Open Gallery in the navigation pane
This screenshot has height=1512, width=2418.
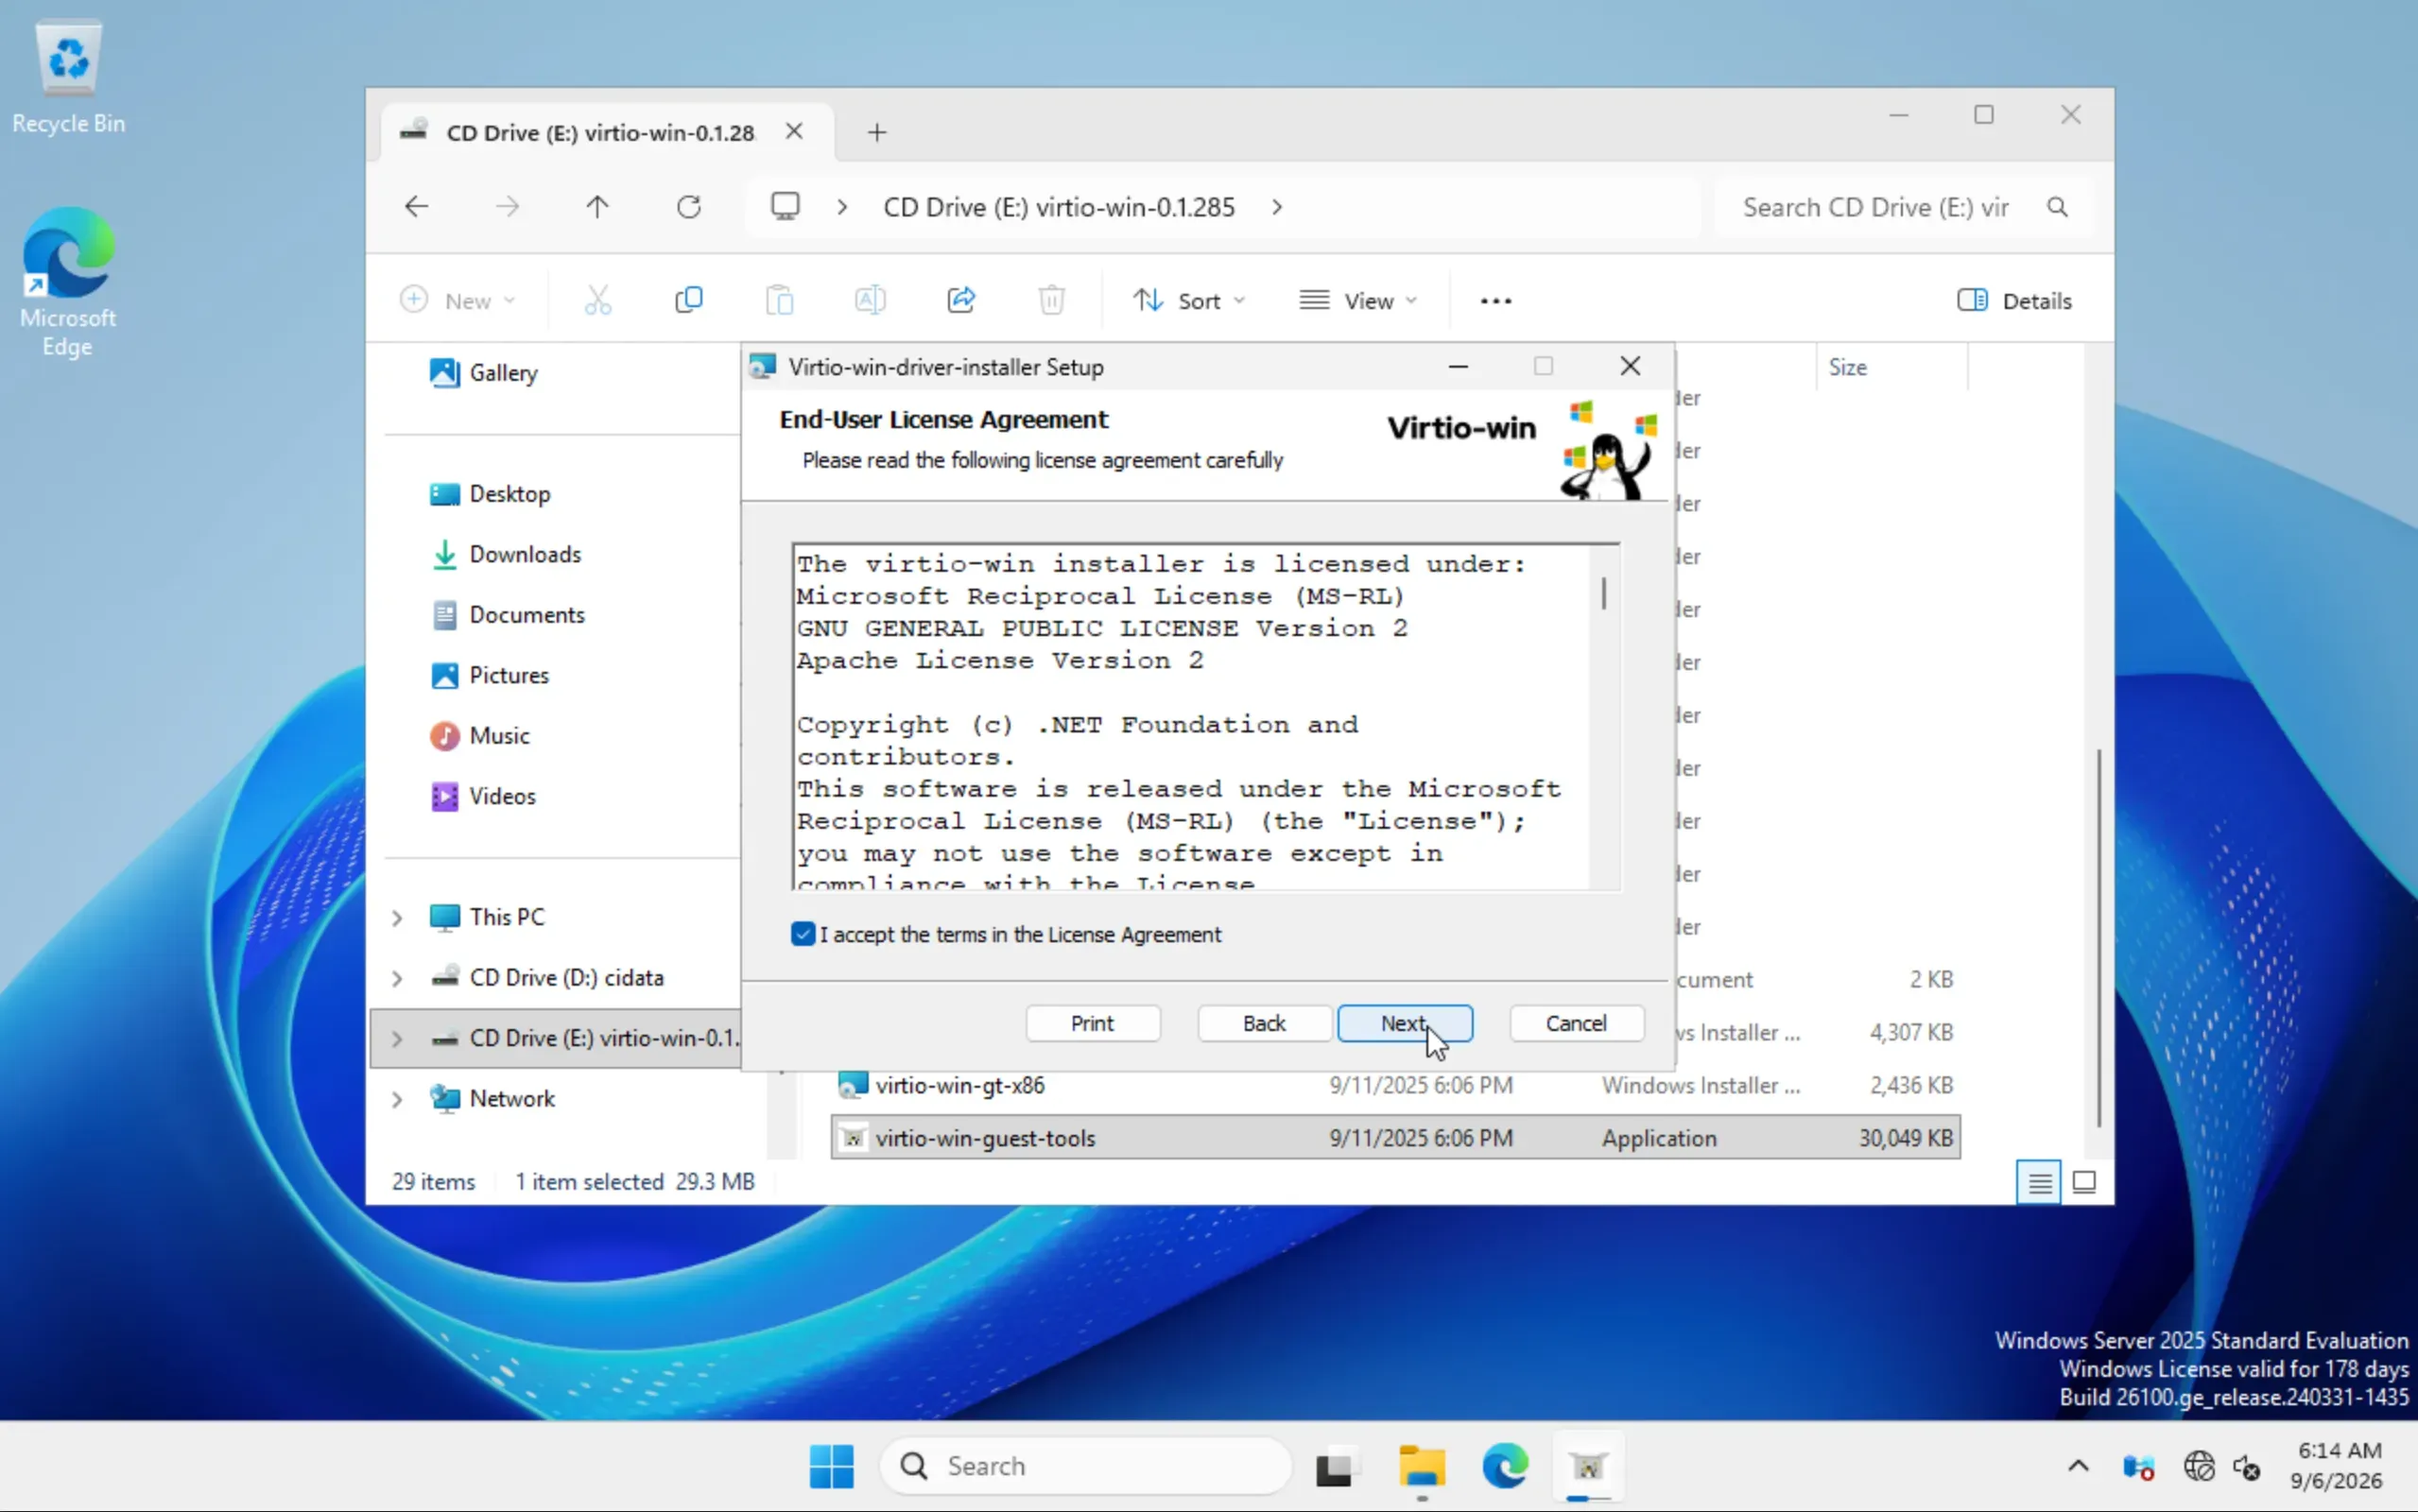[x=484, y=373]
